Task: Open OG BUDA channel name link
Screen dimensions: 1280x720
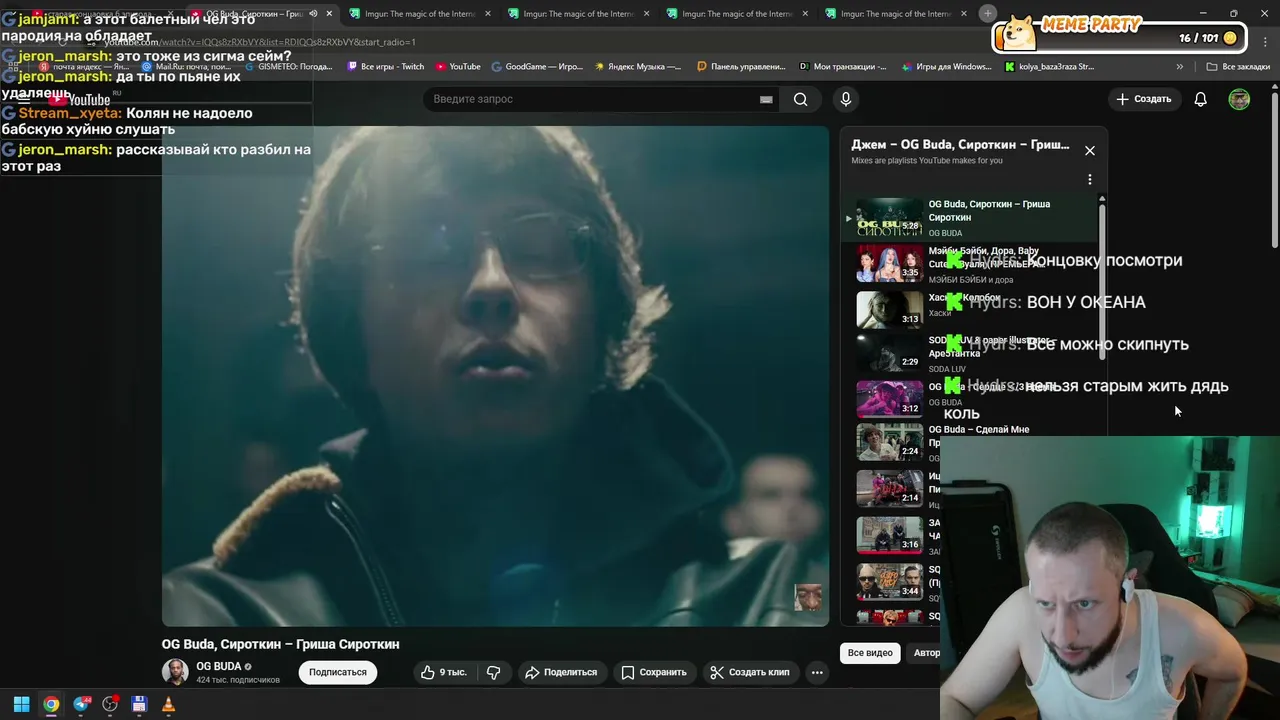Action: (218, 666)
